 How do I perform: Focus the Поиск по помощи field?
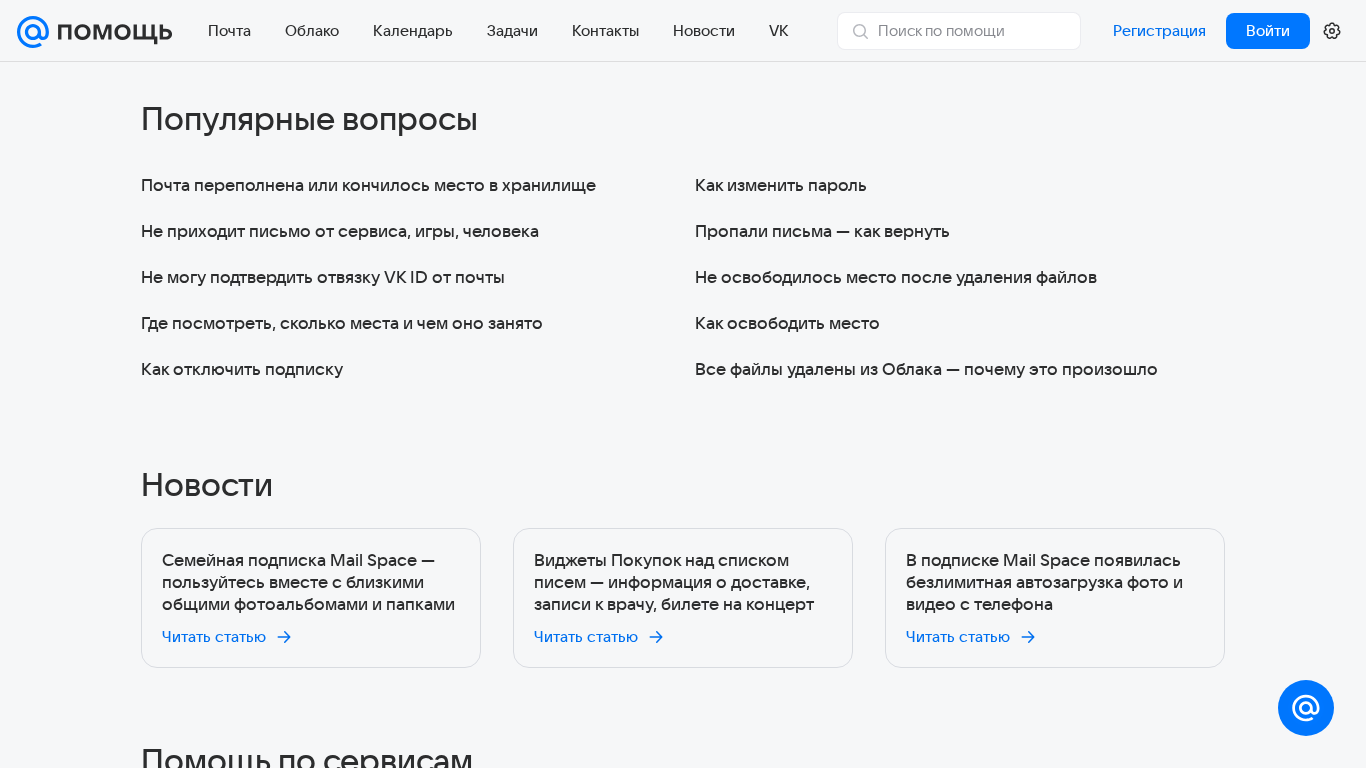point(970,31)
